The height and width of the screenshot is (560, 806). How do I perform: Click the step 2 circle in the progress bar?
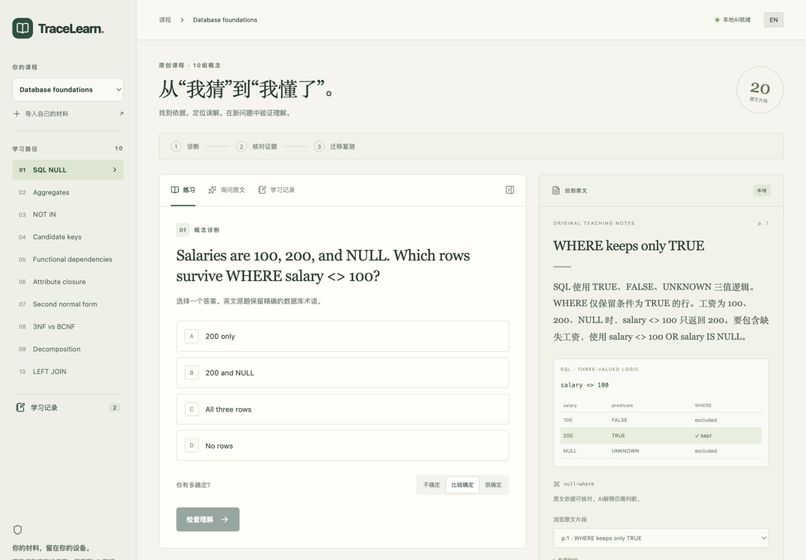click(x=241, y=147)
